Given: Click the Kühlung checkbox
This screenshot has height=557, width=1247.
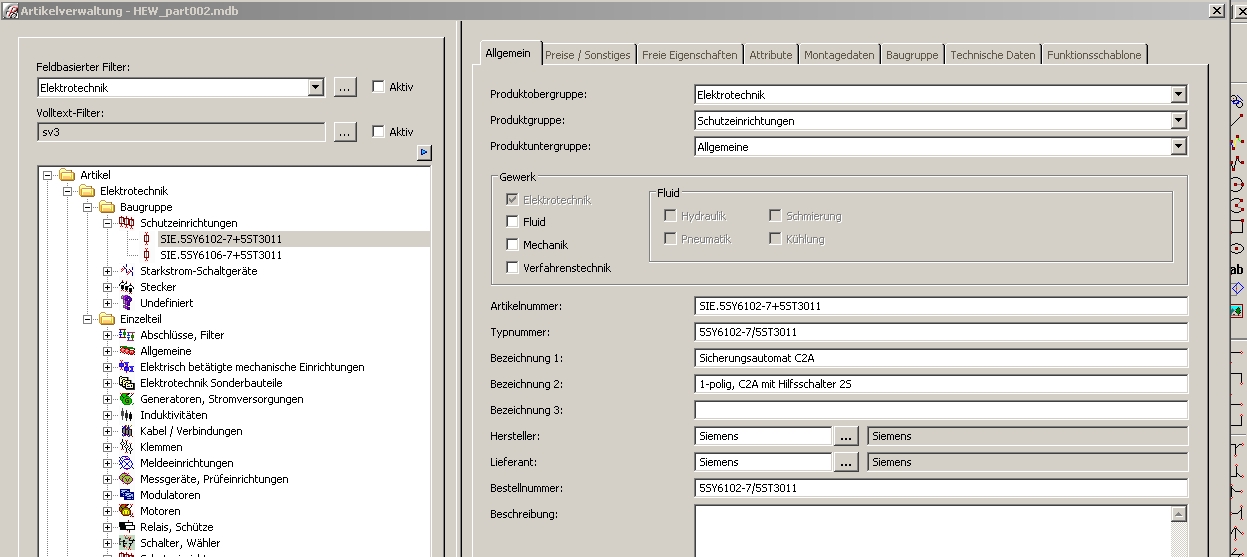Looking at the screenshot, I should pyautogui.click(x=776, y=239).
